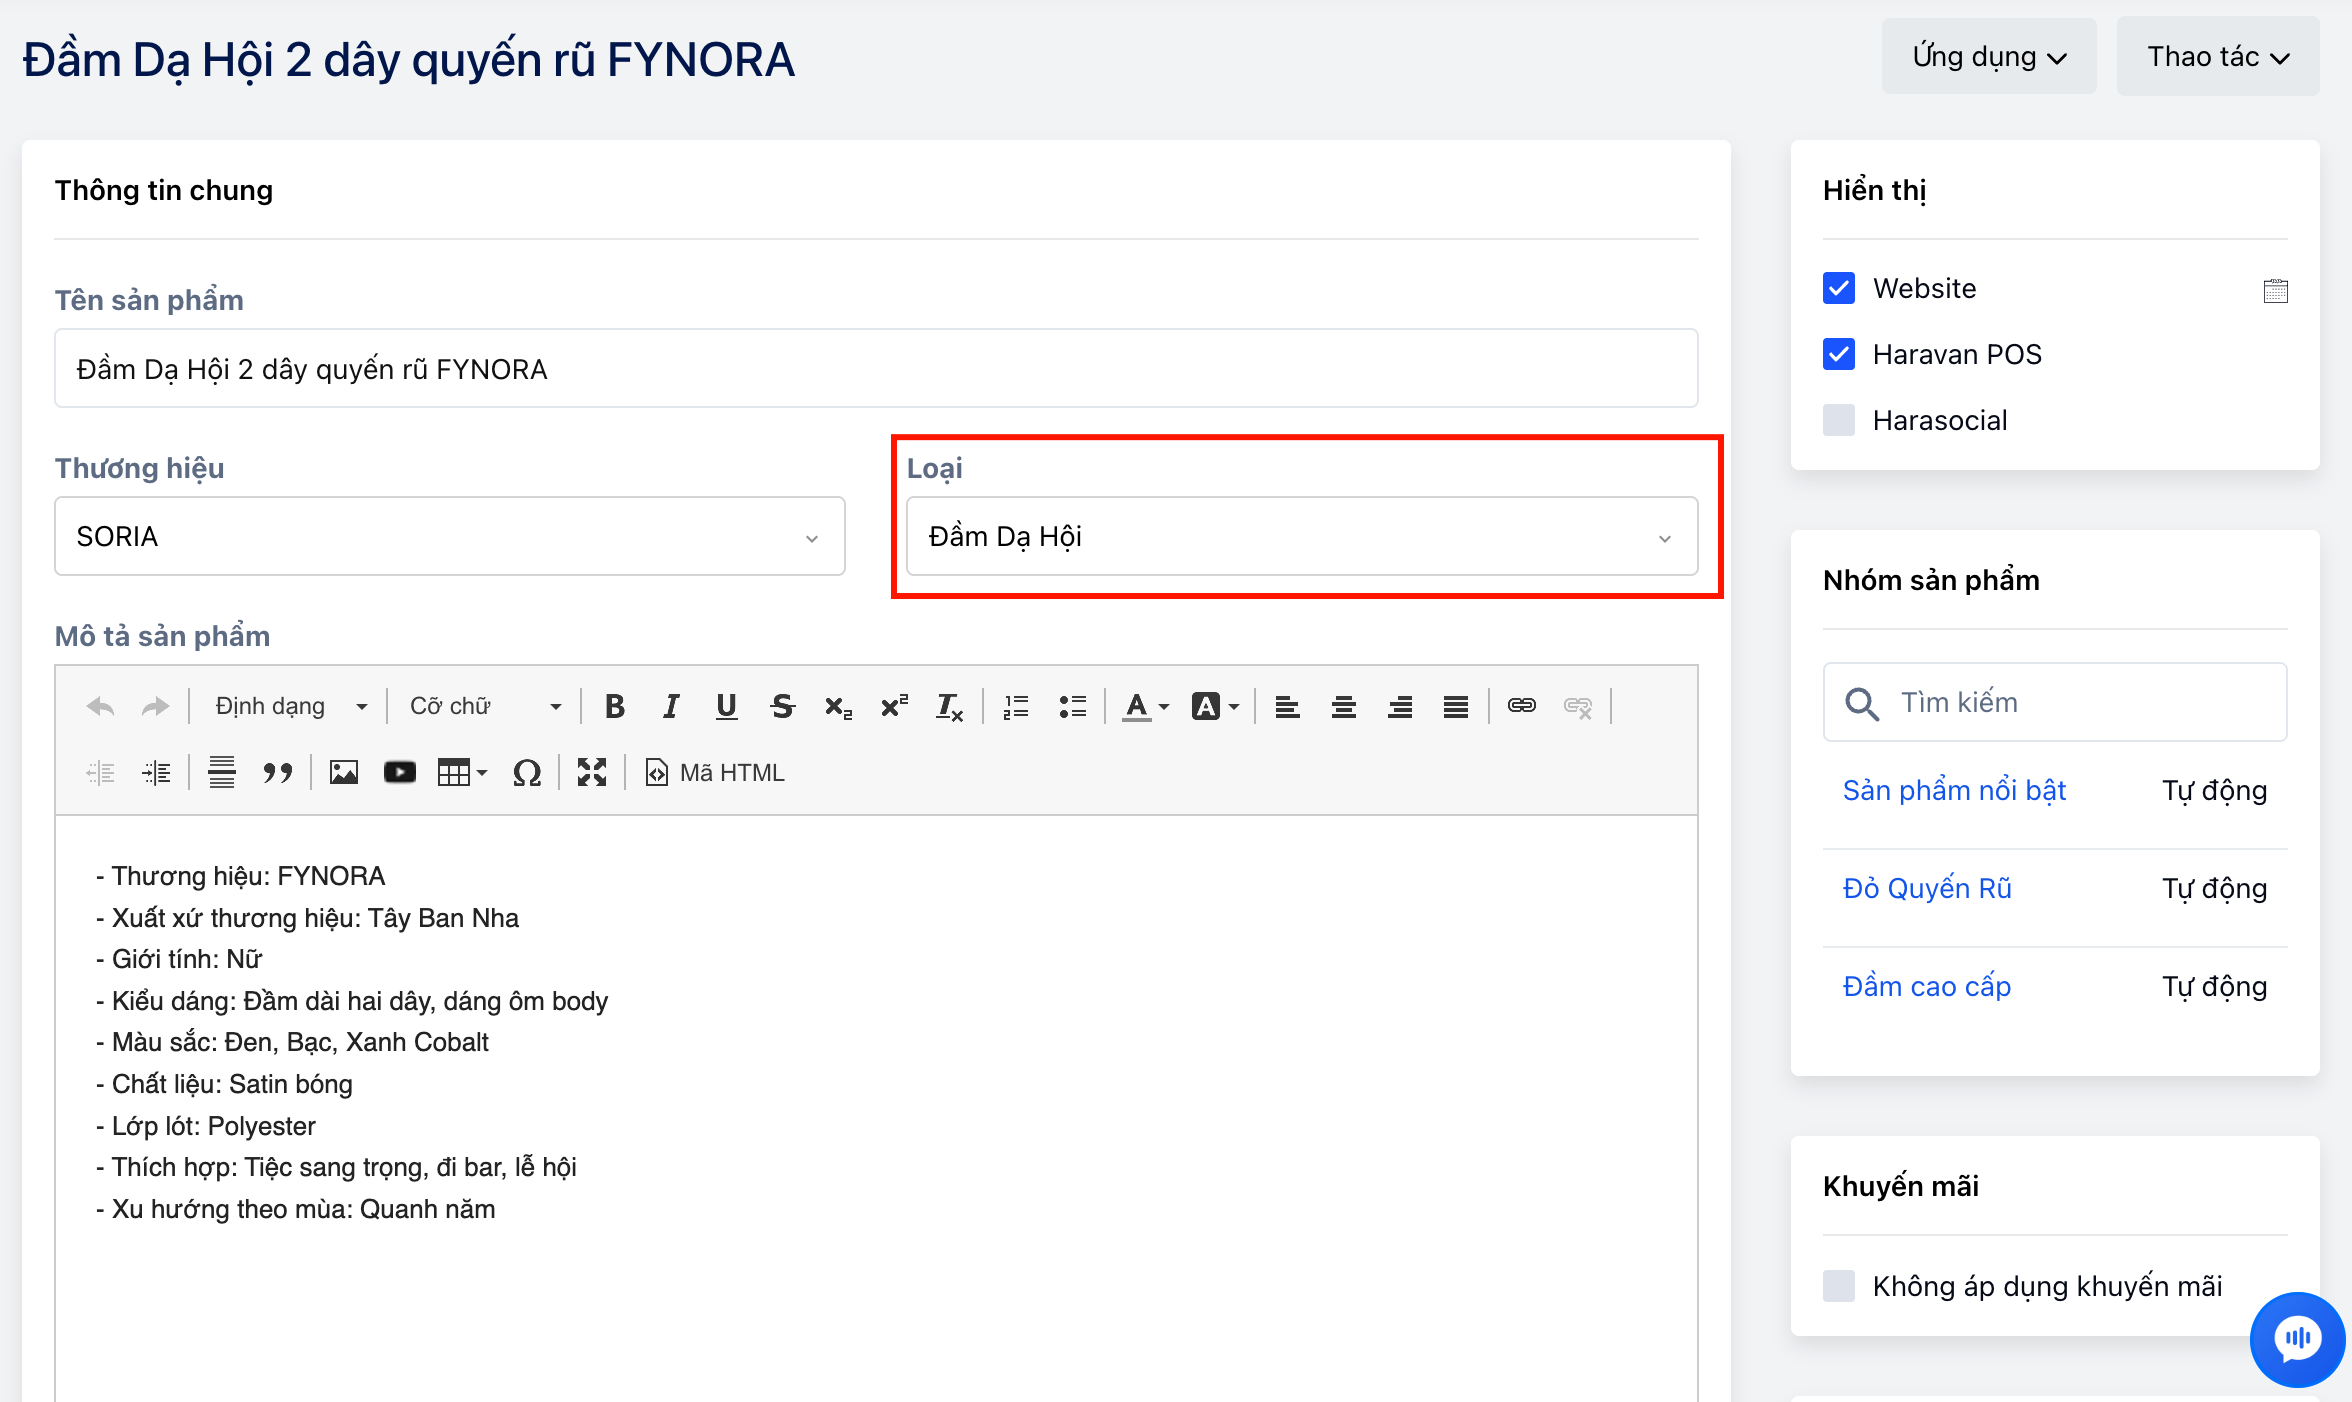
Task: Open the Ứng dụng menu
Action: tap(1988, 57)
